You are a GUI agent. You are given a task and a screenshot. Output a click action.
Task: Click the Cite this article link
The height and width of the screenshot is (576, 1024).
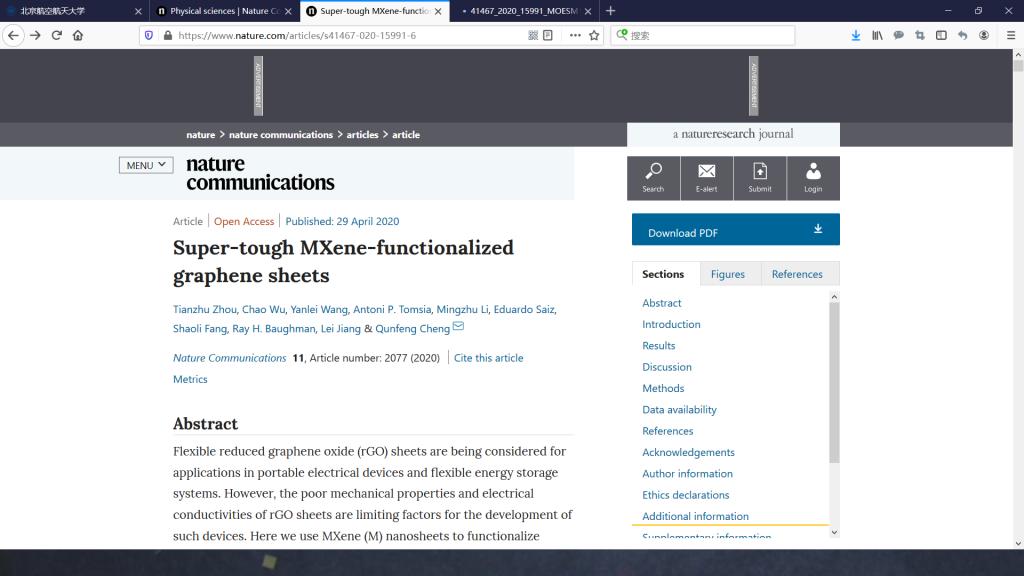(488, 358)
